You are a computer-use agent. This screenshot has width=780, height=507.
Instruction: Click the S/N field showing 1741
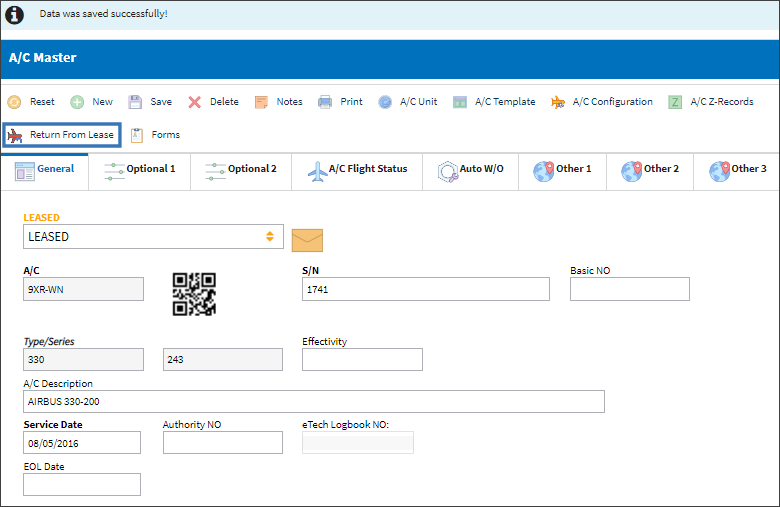pyautogui.click(x=426, y=289)
